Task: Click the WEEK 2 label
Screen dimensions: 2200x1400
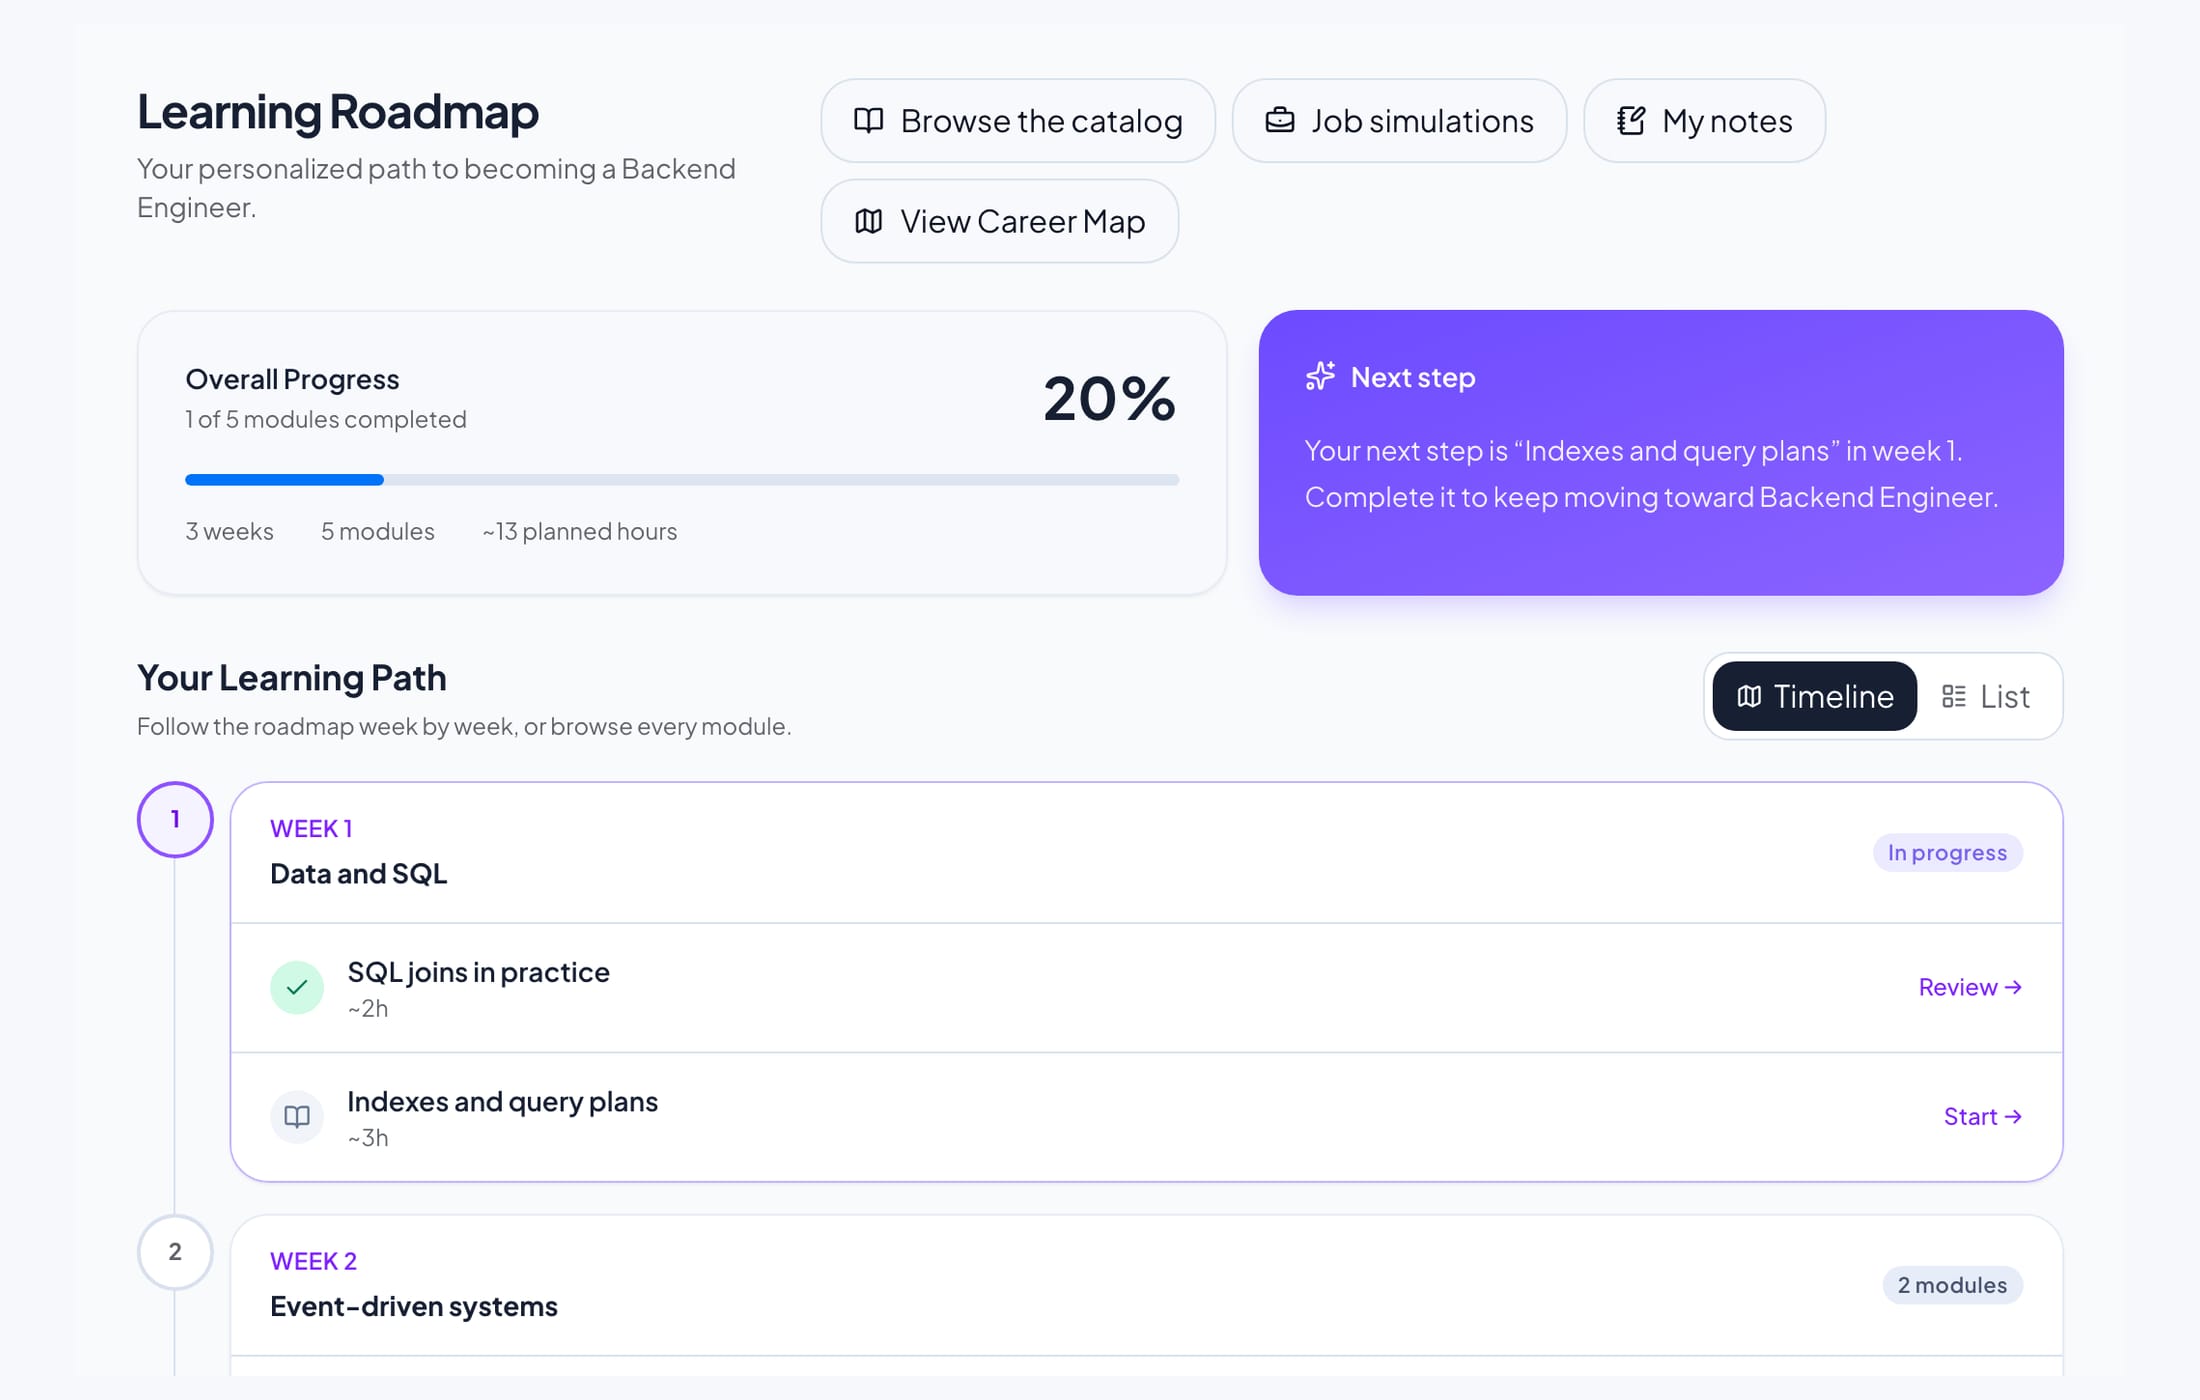Action: (x=313, y=1261)
